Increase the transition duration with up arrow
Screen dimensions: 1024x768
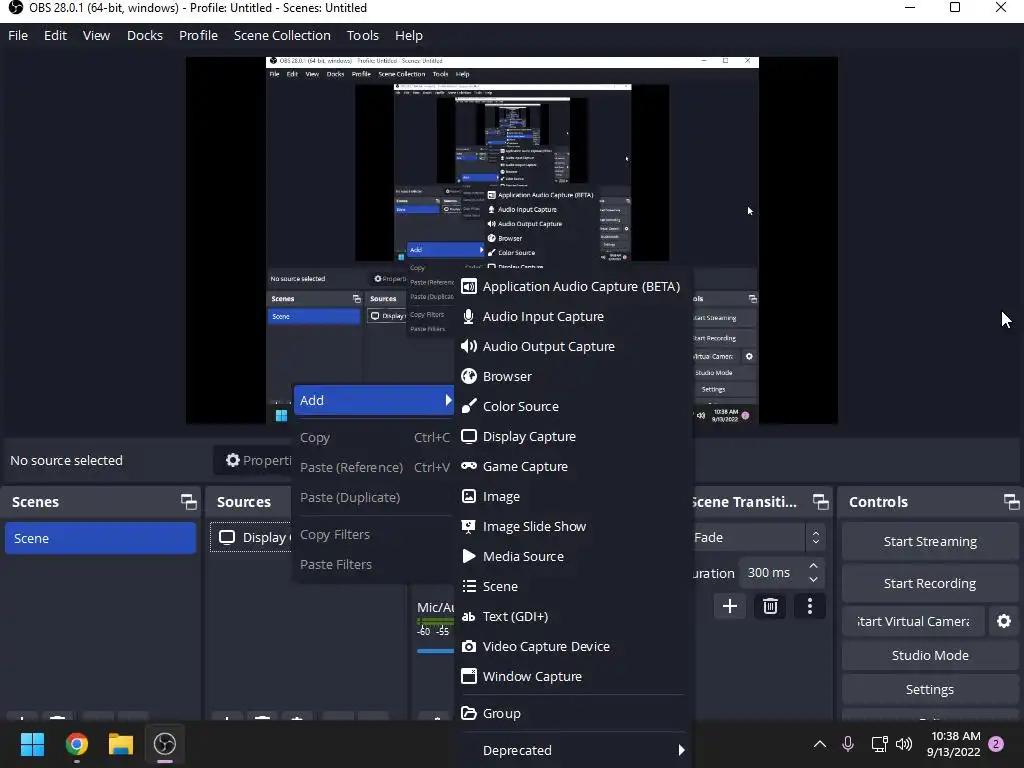pos(813,566)
